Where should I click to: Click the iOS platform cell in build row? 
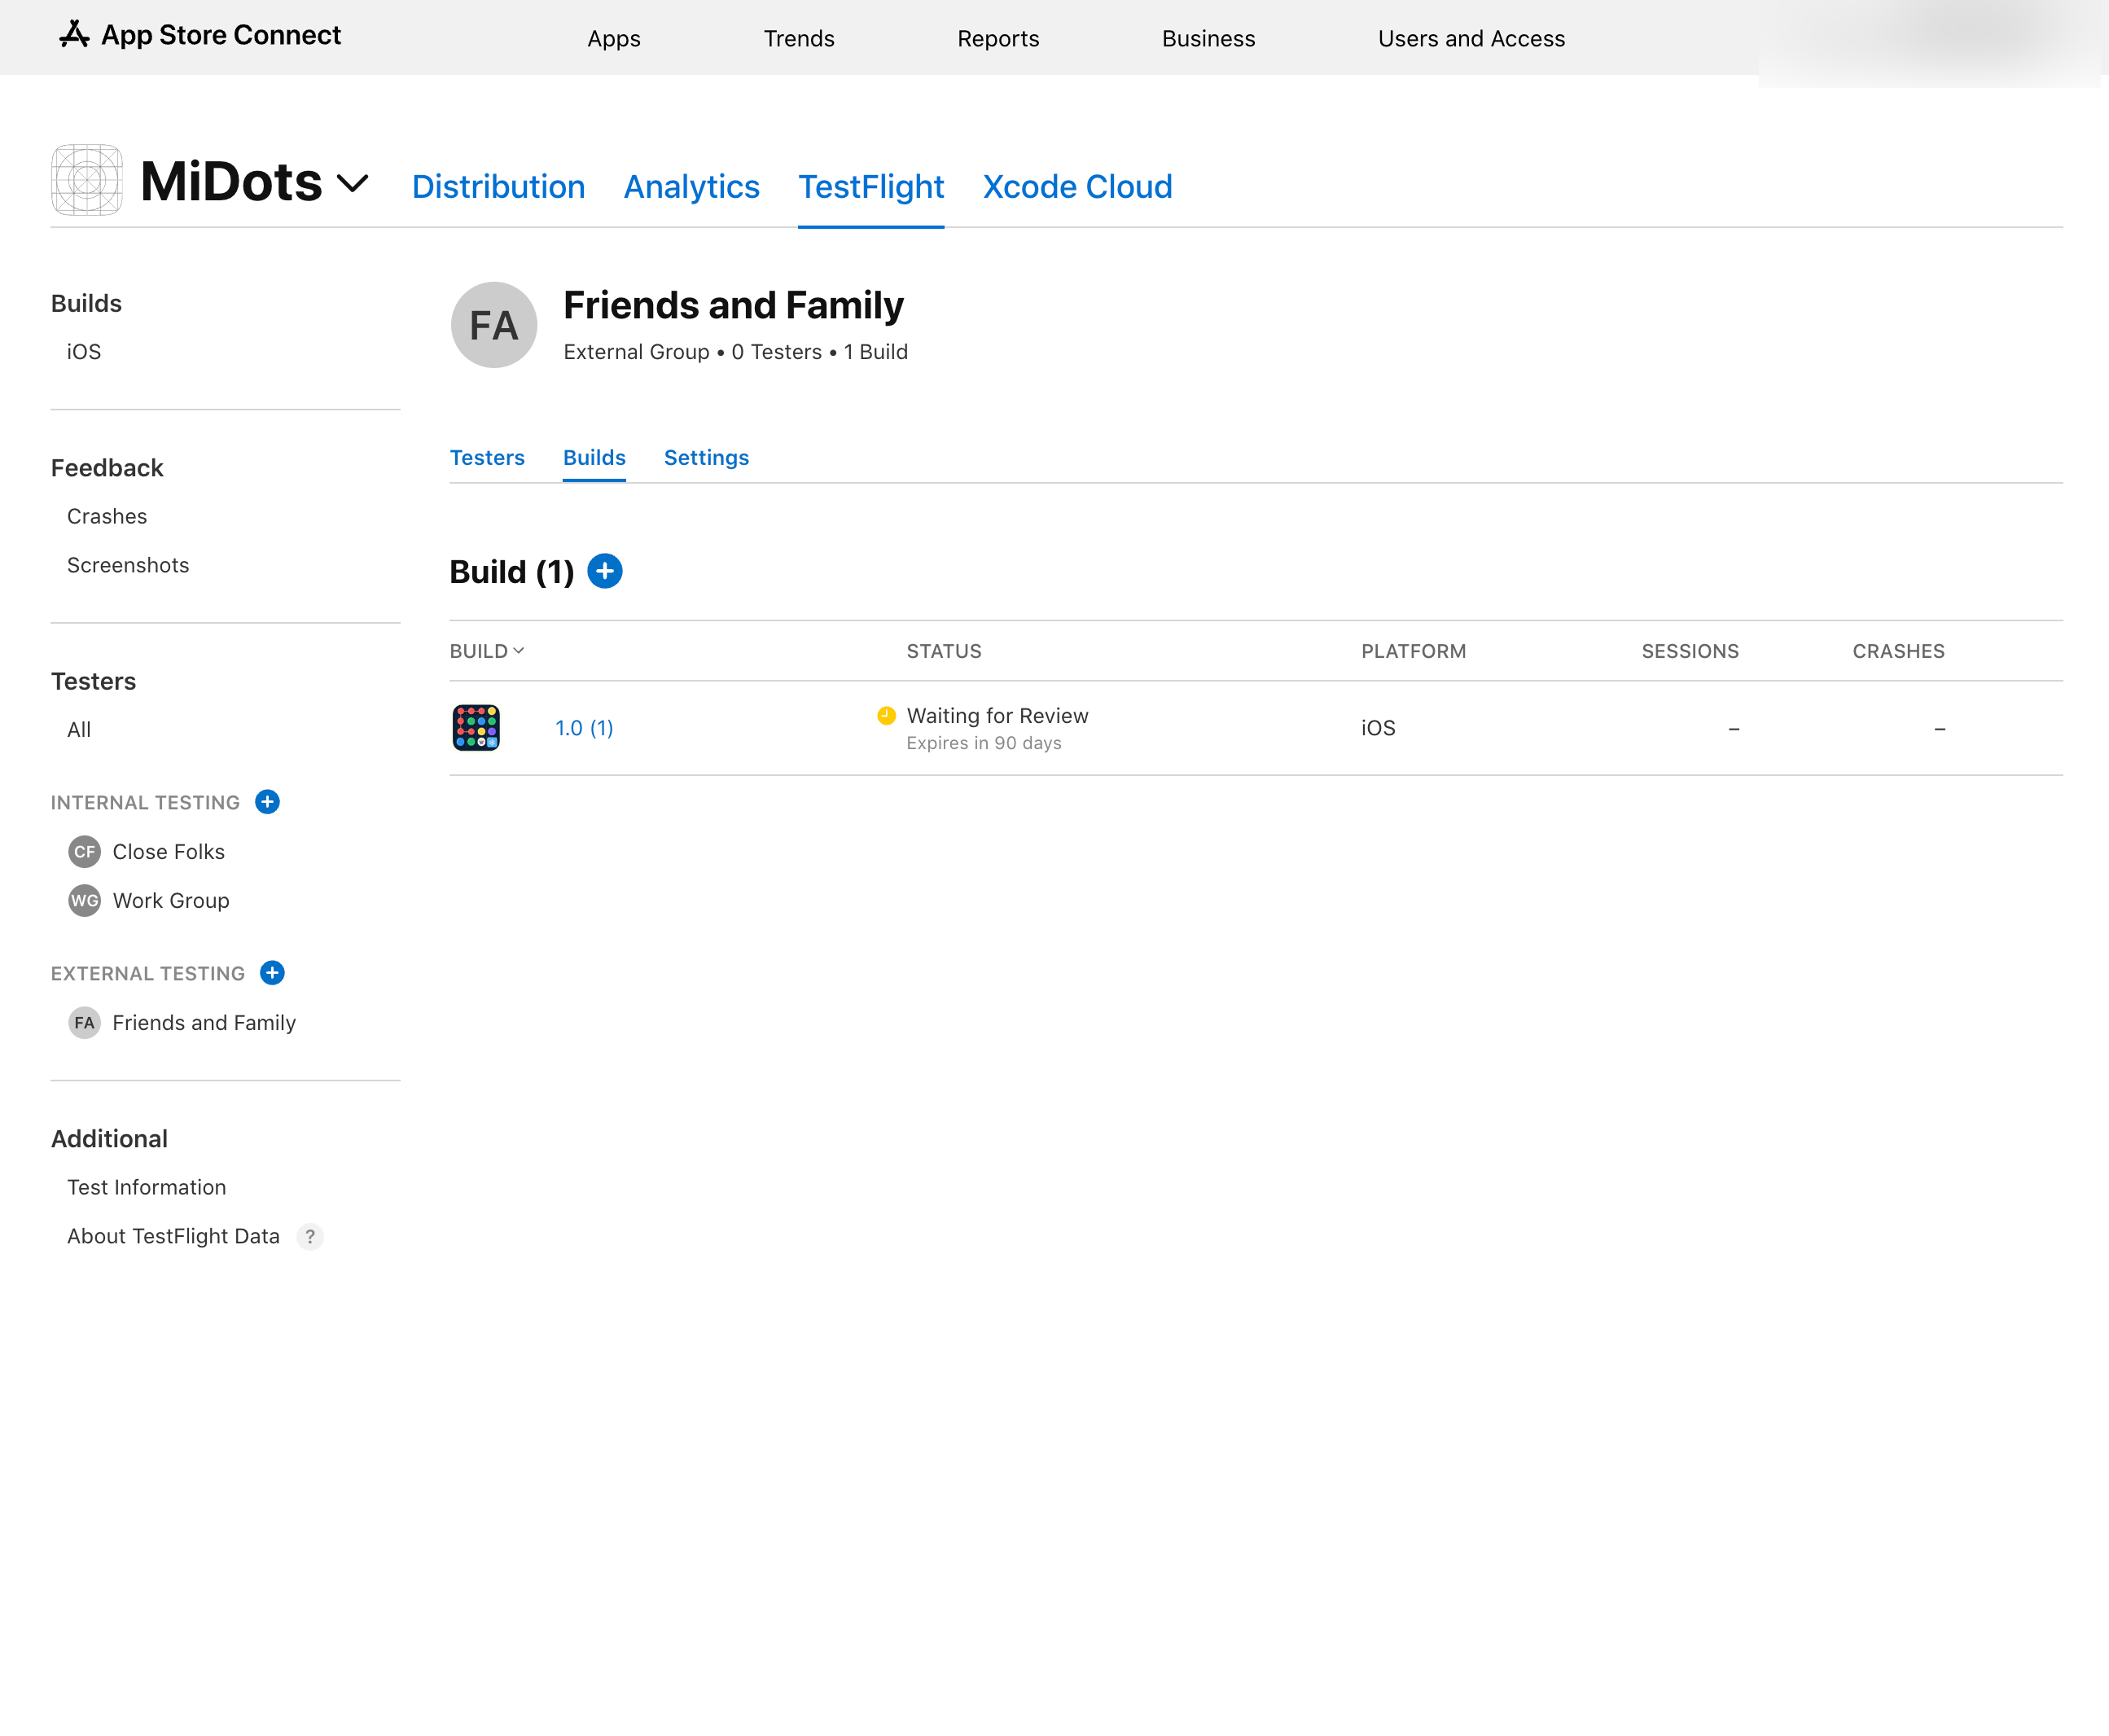(1378, 728)
